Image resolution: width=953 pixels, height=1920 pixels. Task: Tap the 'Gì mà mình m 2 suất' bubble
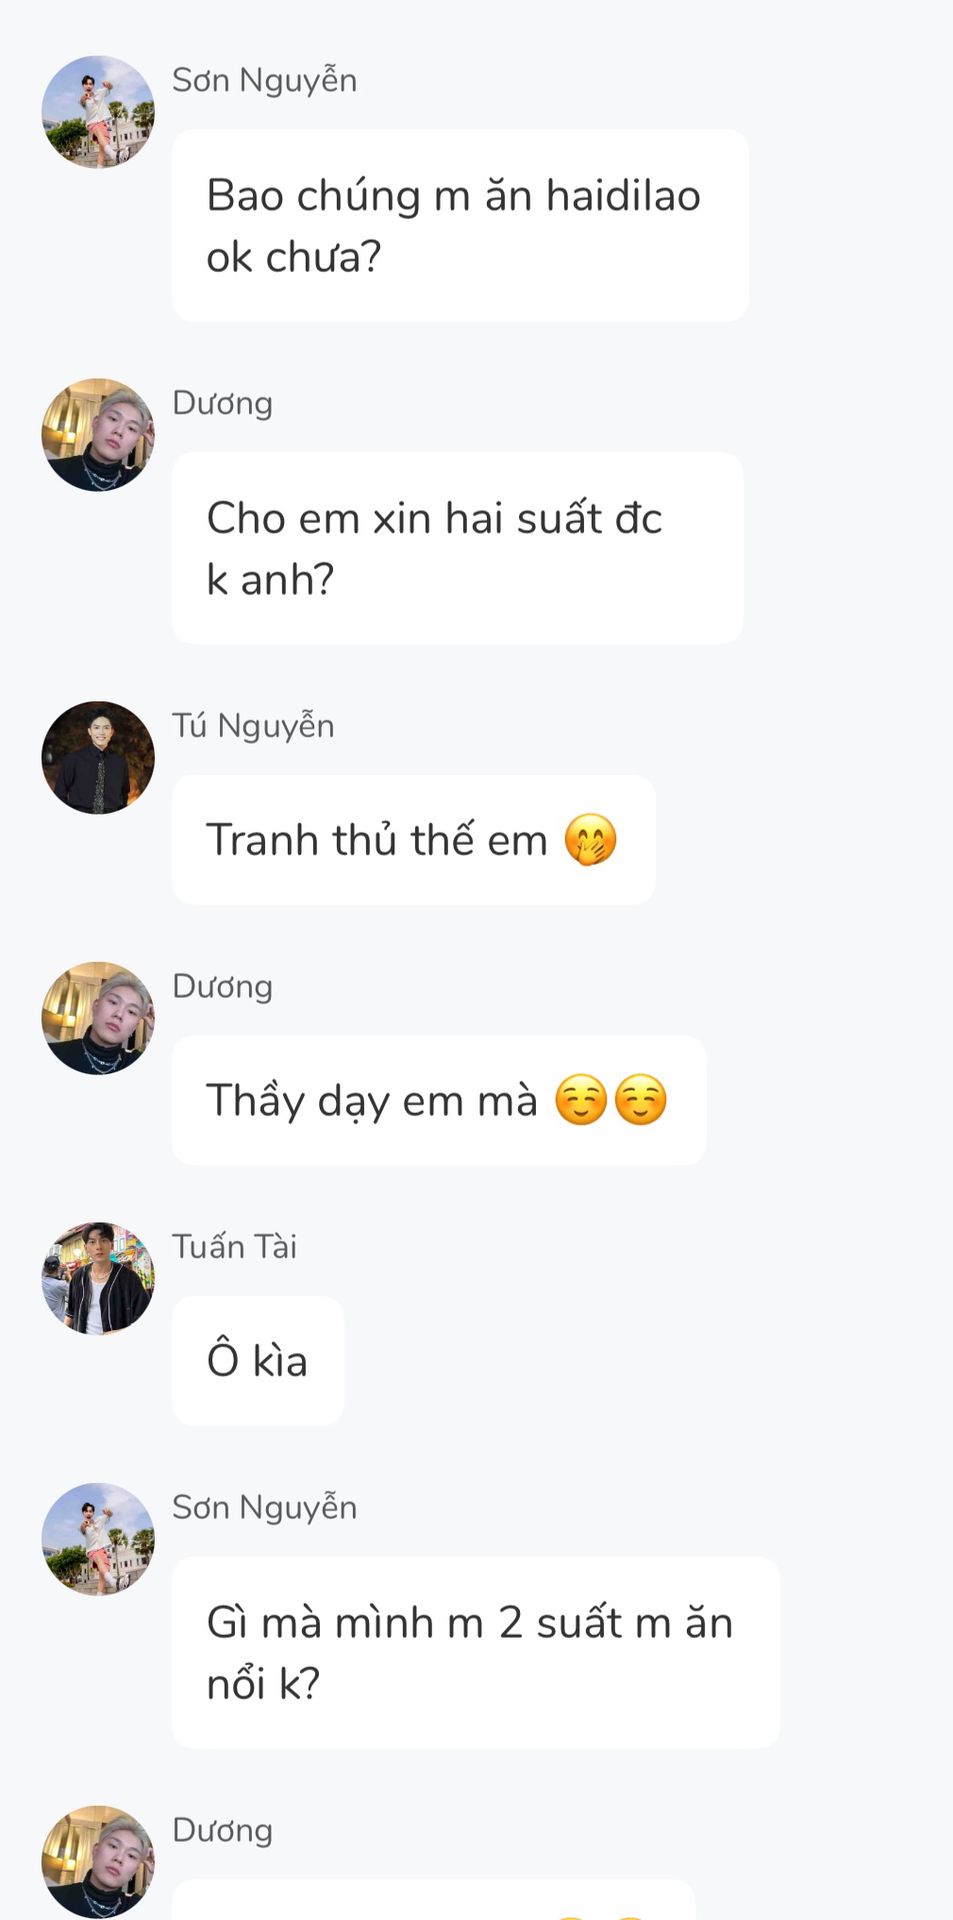point(476,1653)
